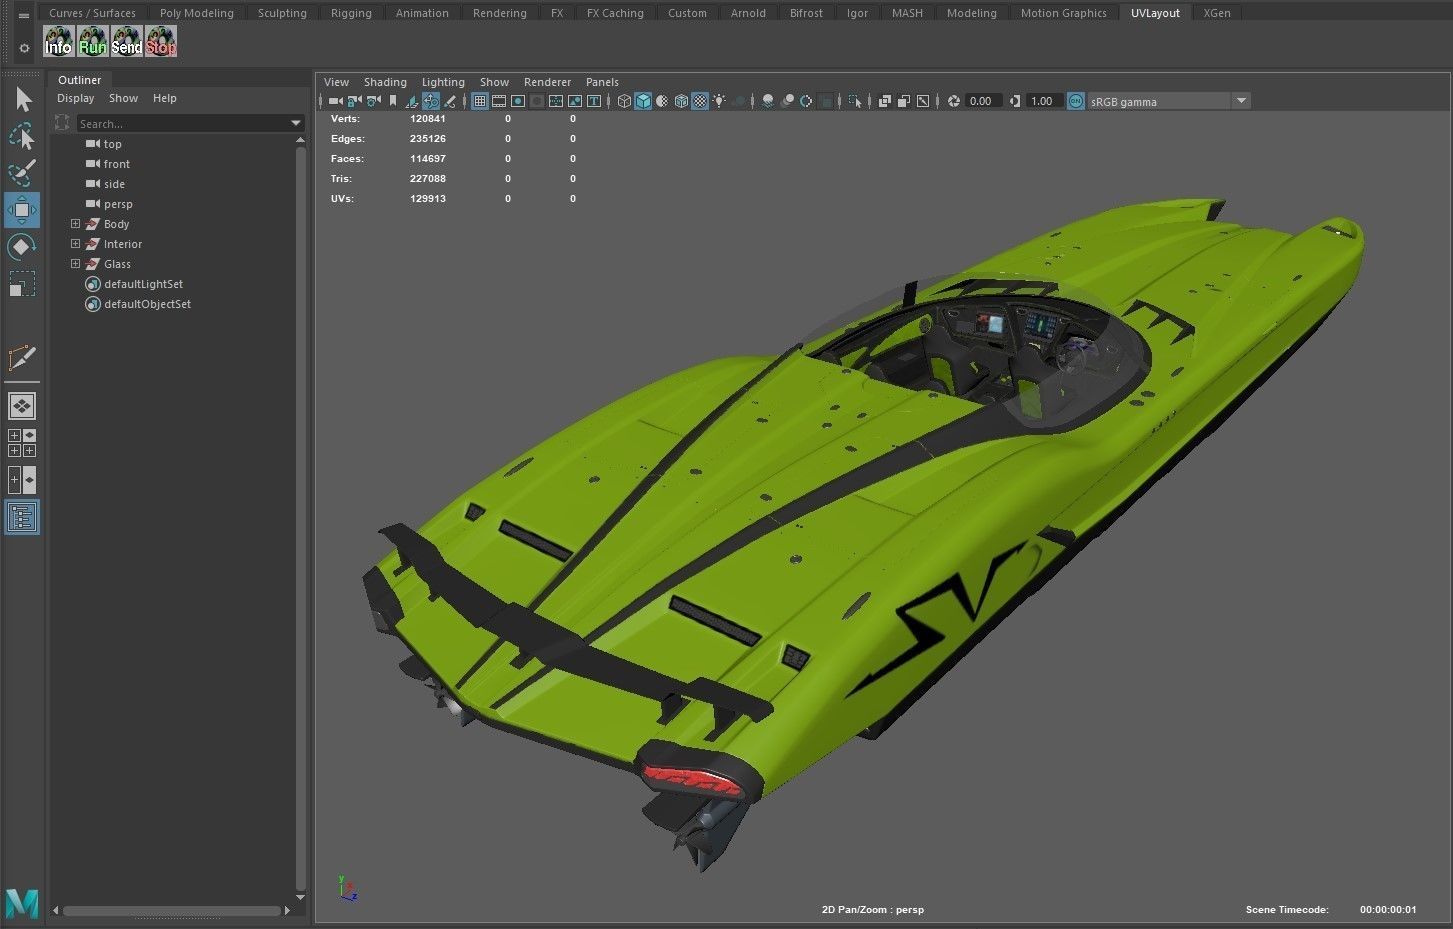Edit the Exposure value 0.00 field
This screenshot has width=1453, height=929.
[984, 101]
